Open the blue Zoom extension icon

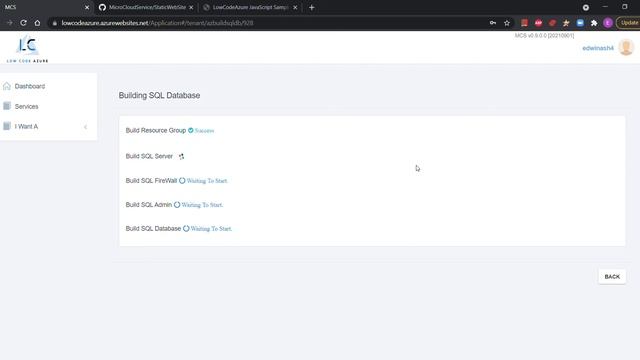(x=580, y=23)
